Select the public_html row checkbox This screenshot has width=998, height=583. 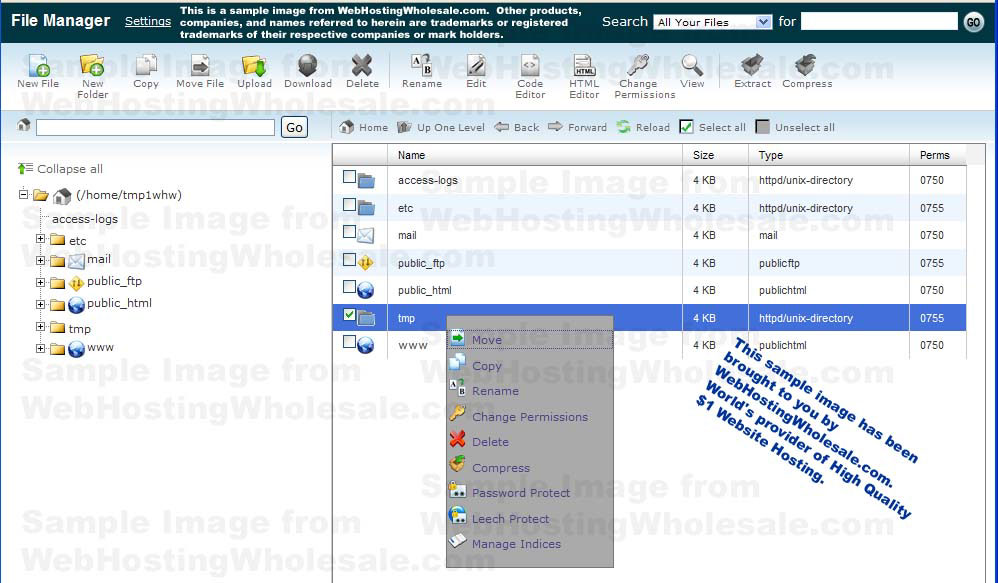pyautogui.click(x=349, y=286)
